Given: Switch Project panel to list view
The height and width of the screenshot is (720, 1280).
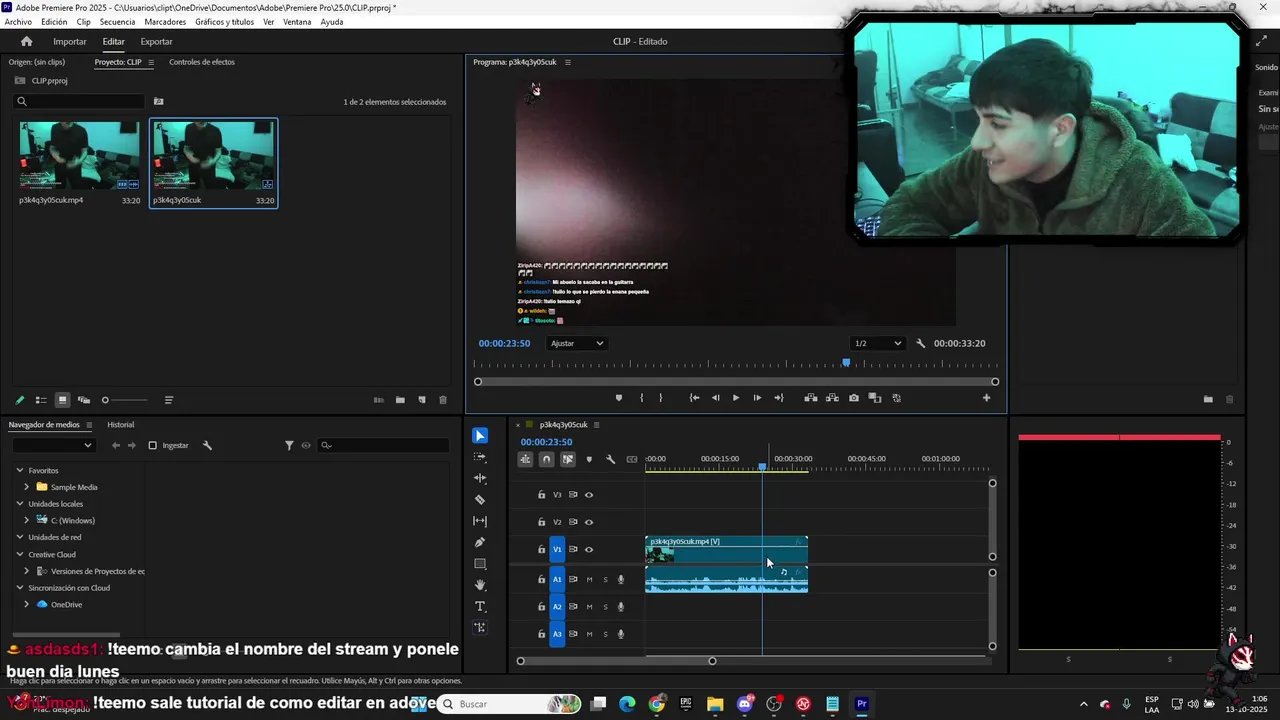Looking at the screenshot, I should 41,400.
